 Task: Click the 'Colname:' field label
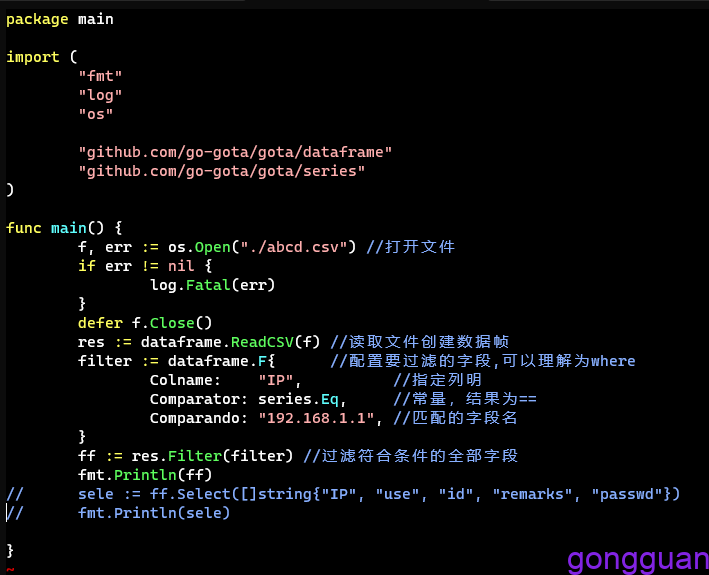tap(185, 380)
